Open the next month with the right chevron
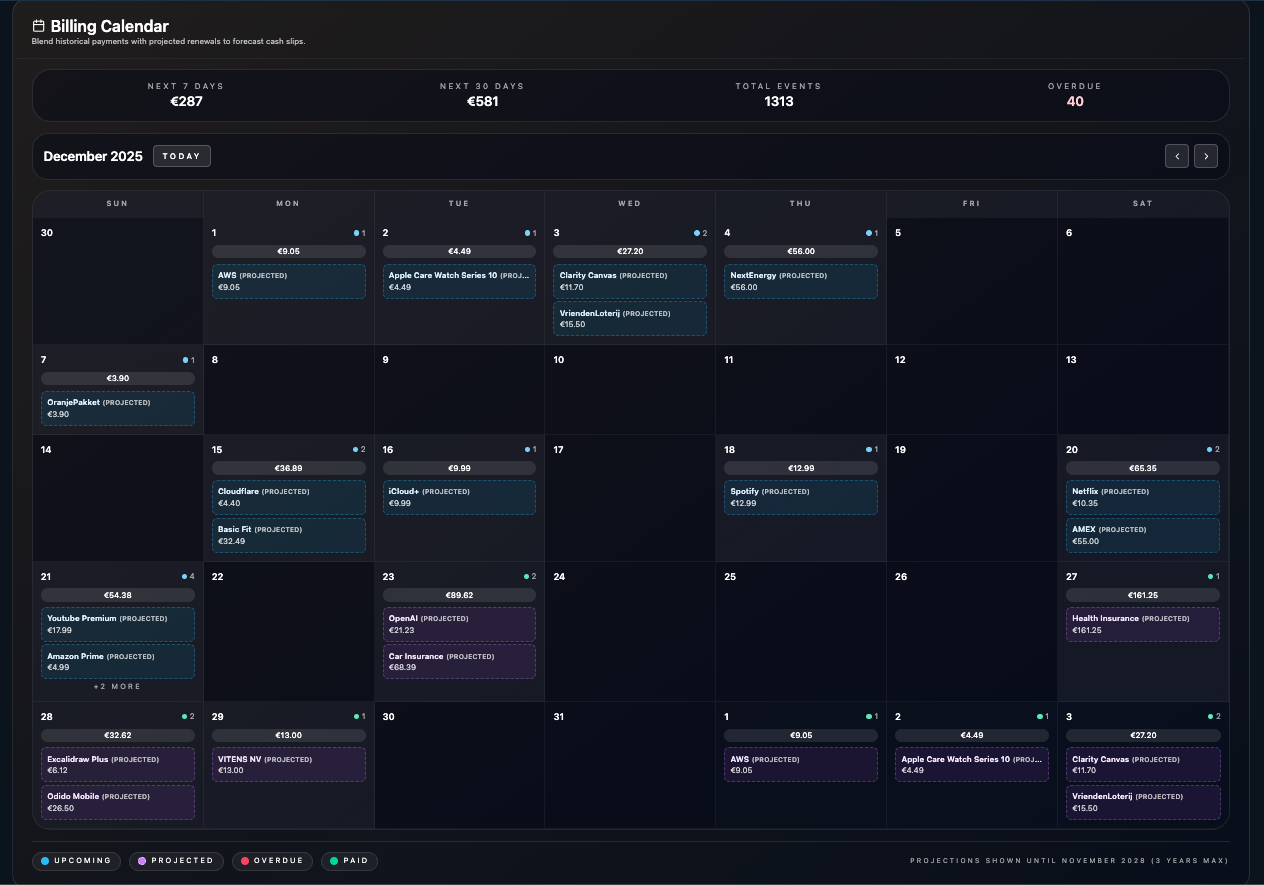This screenshot has width=1264, height=885. [x=1206, y=156]
